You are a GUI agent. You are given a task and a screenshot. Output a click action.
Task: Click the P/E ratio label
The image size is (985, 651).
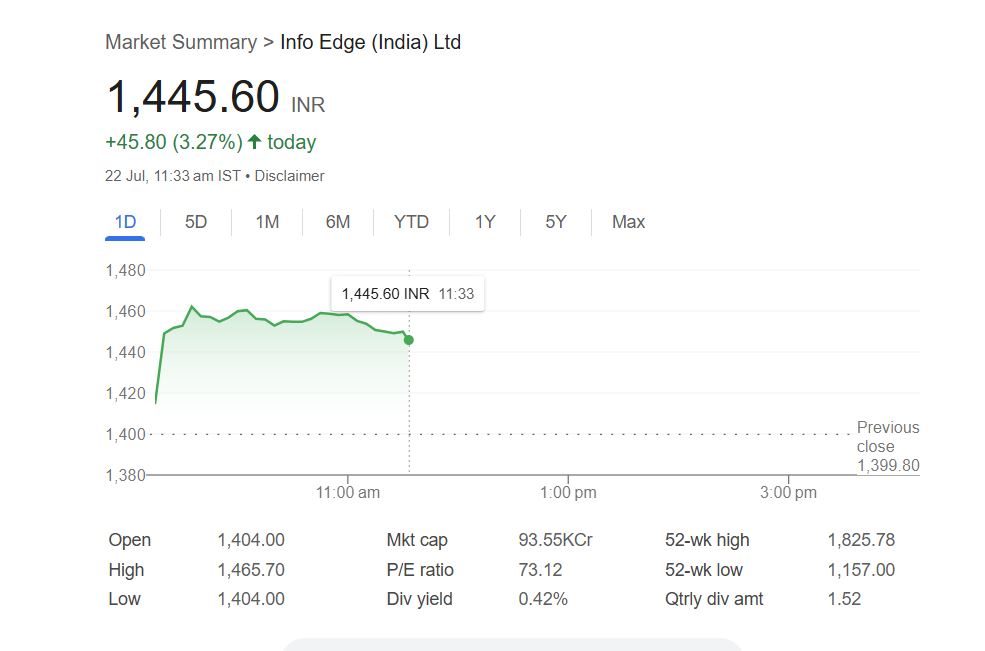pos(420,570)
